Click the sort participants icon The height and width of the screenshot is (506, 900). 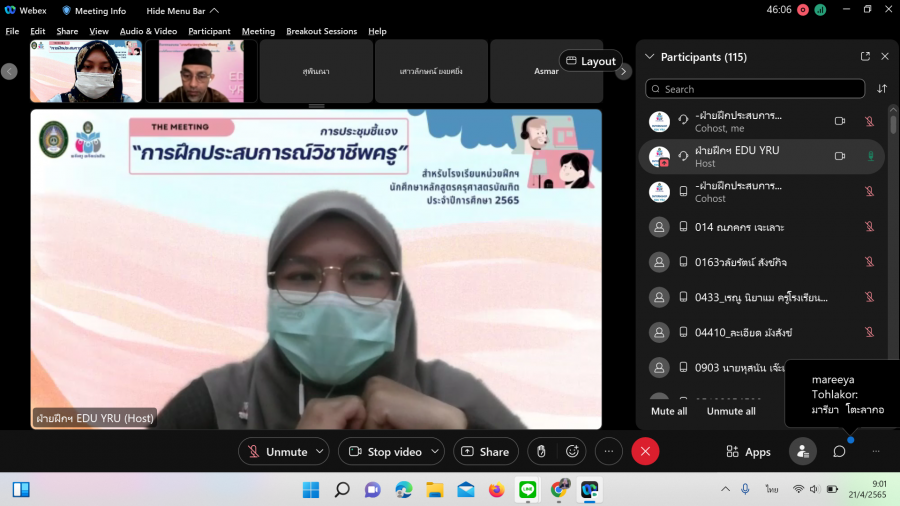point(882,89)
